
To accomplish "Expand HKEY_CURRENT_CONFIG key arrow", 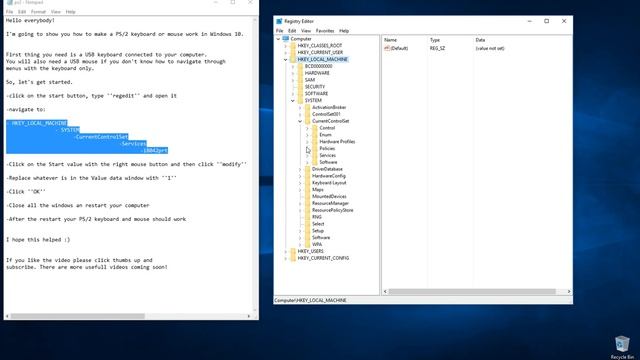I will (x=286, y=258).
